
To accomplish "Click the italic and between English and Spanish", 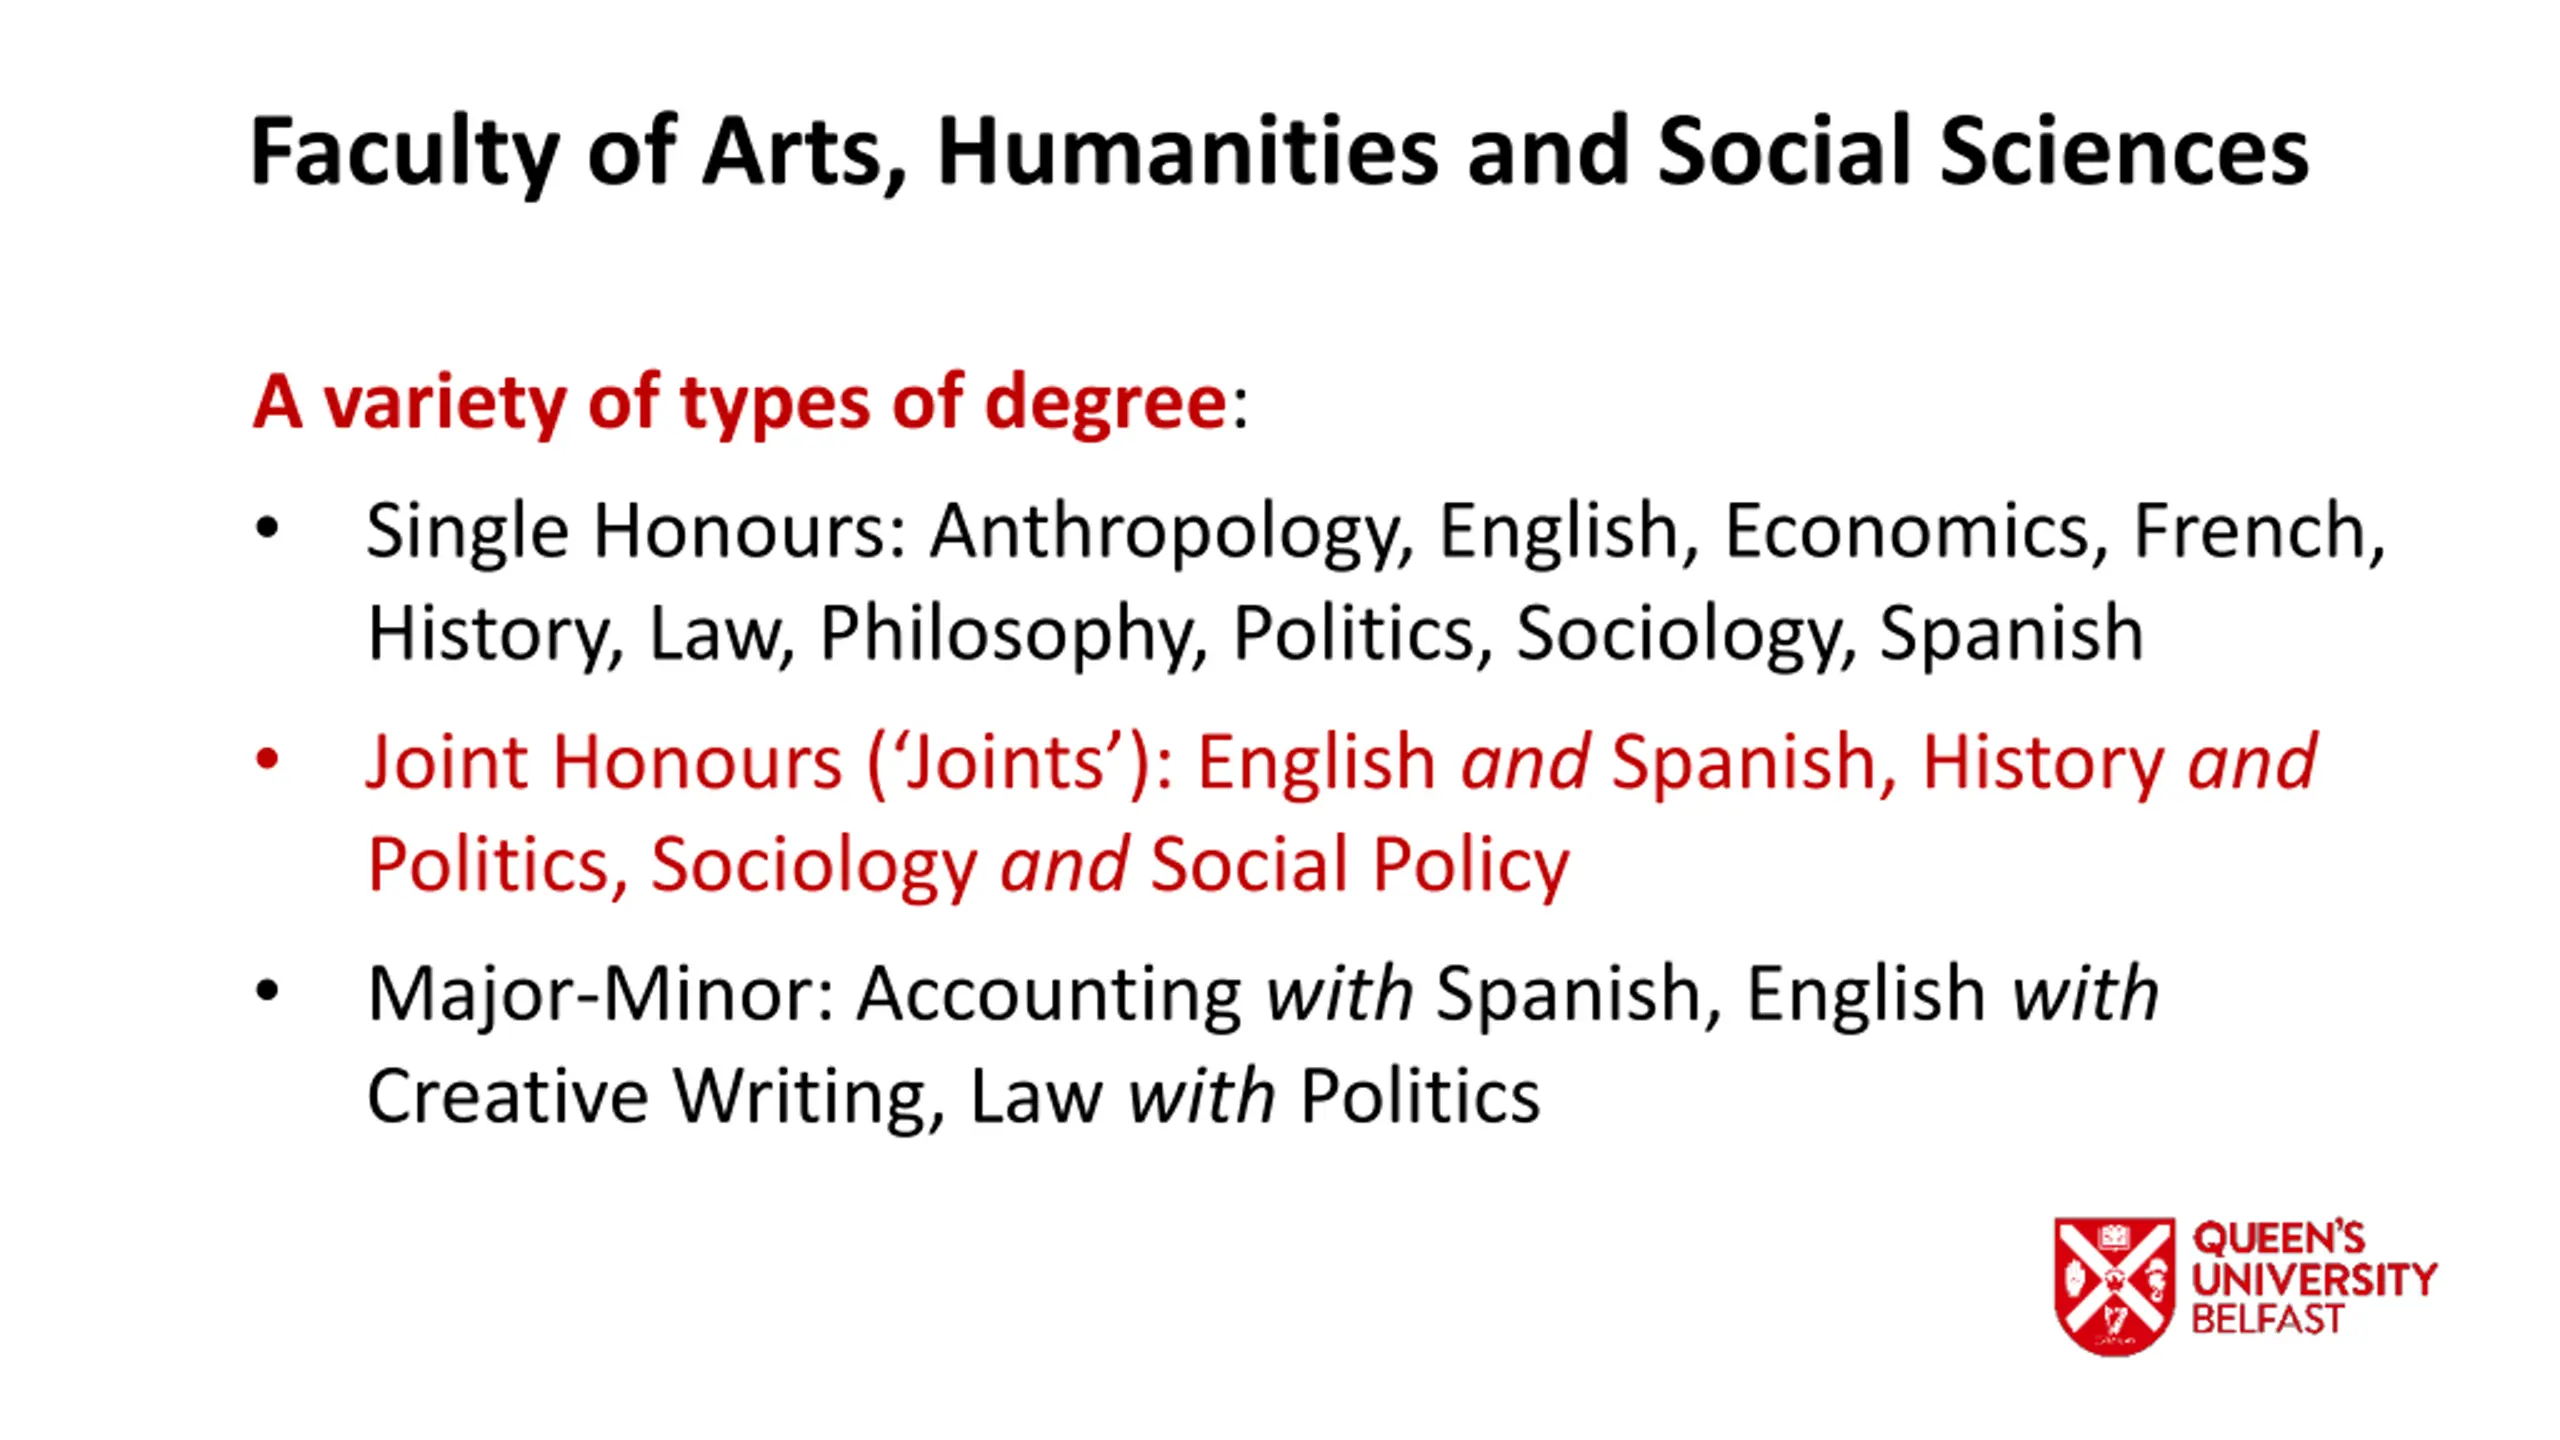I will tap(1524, 763).
